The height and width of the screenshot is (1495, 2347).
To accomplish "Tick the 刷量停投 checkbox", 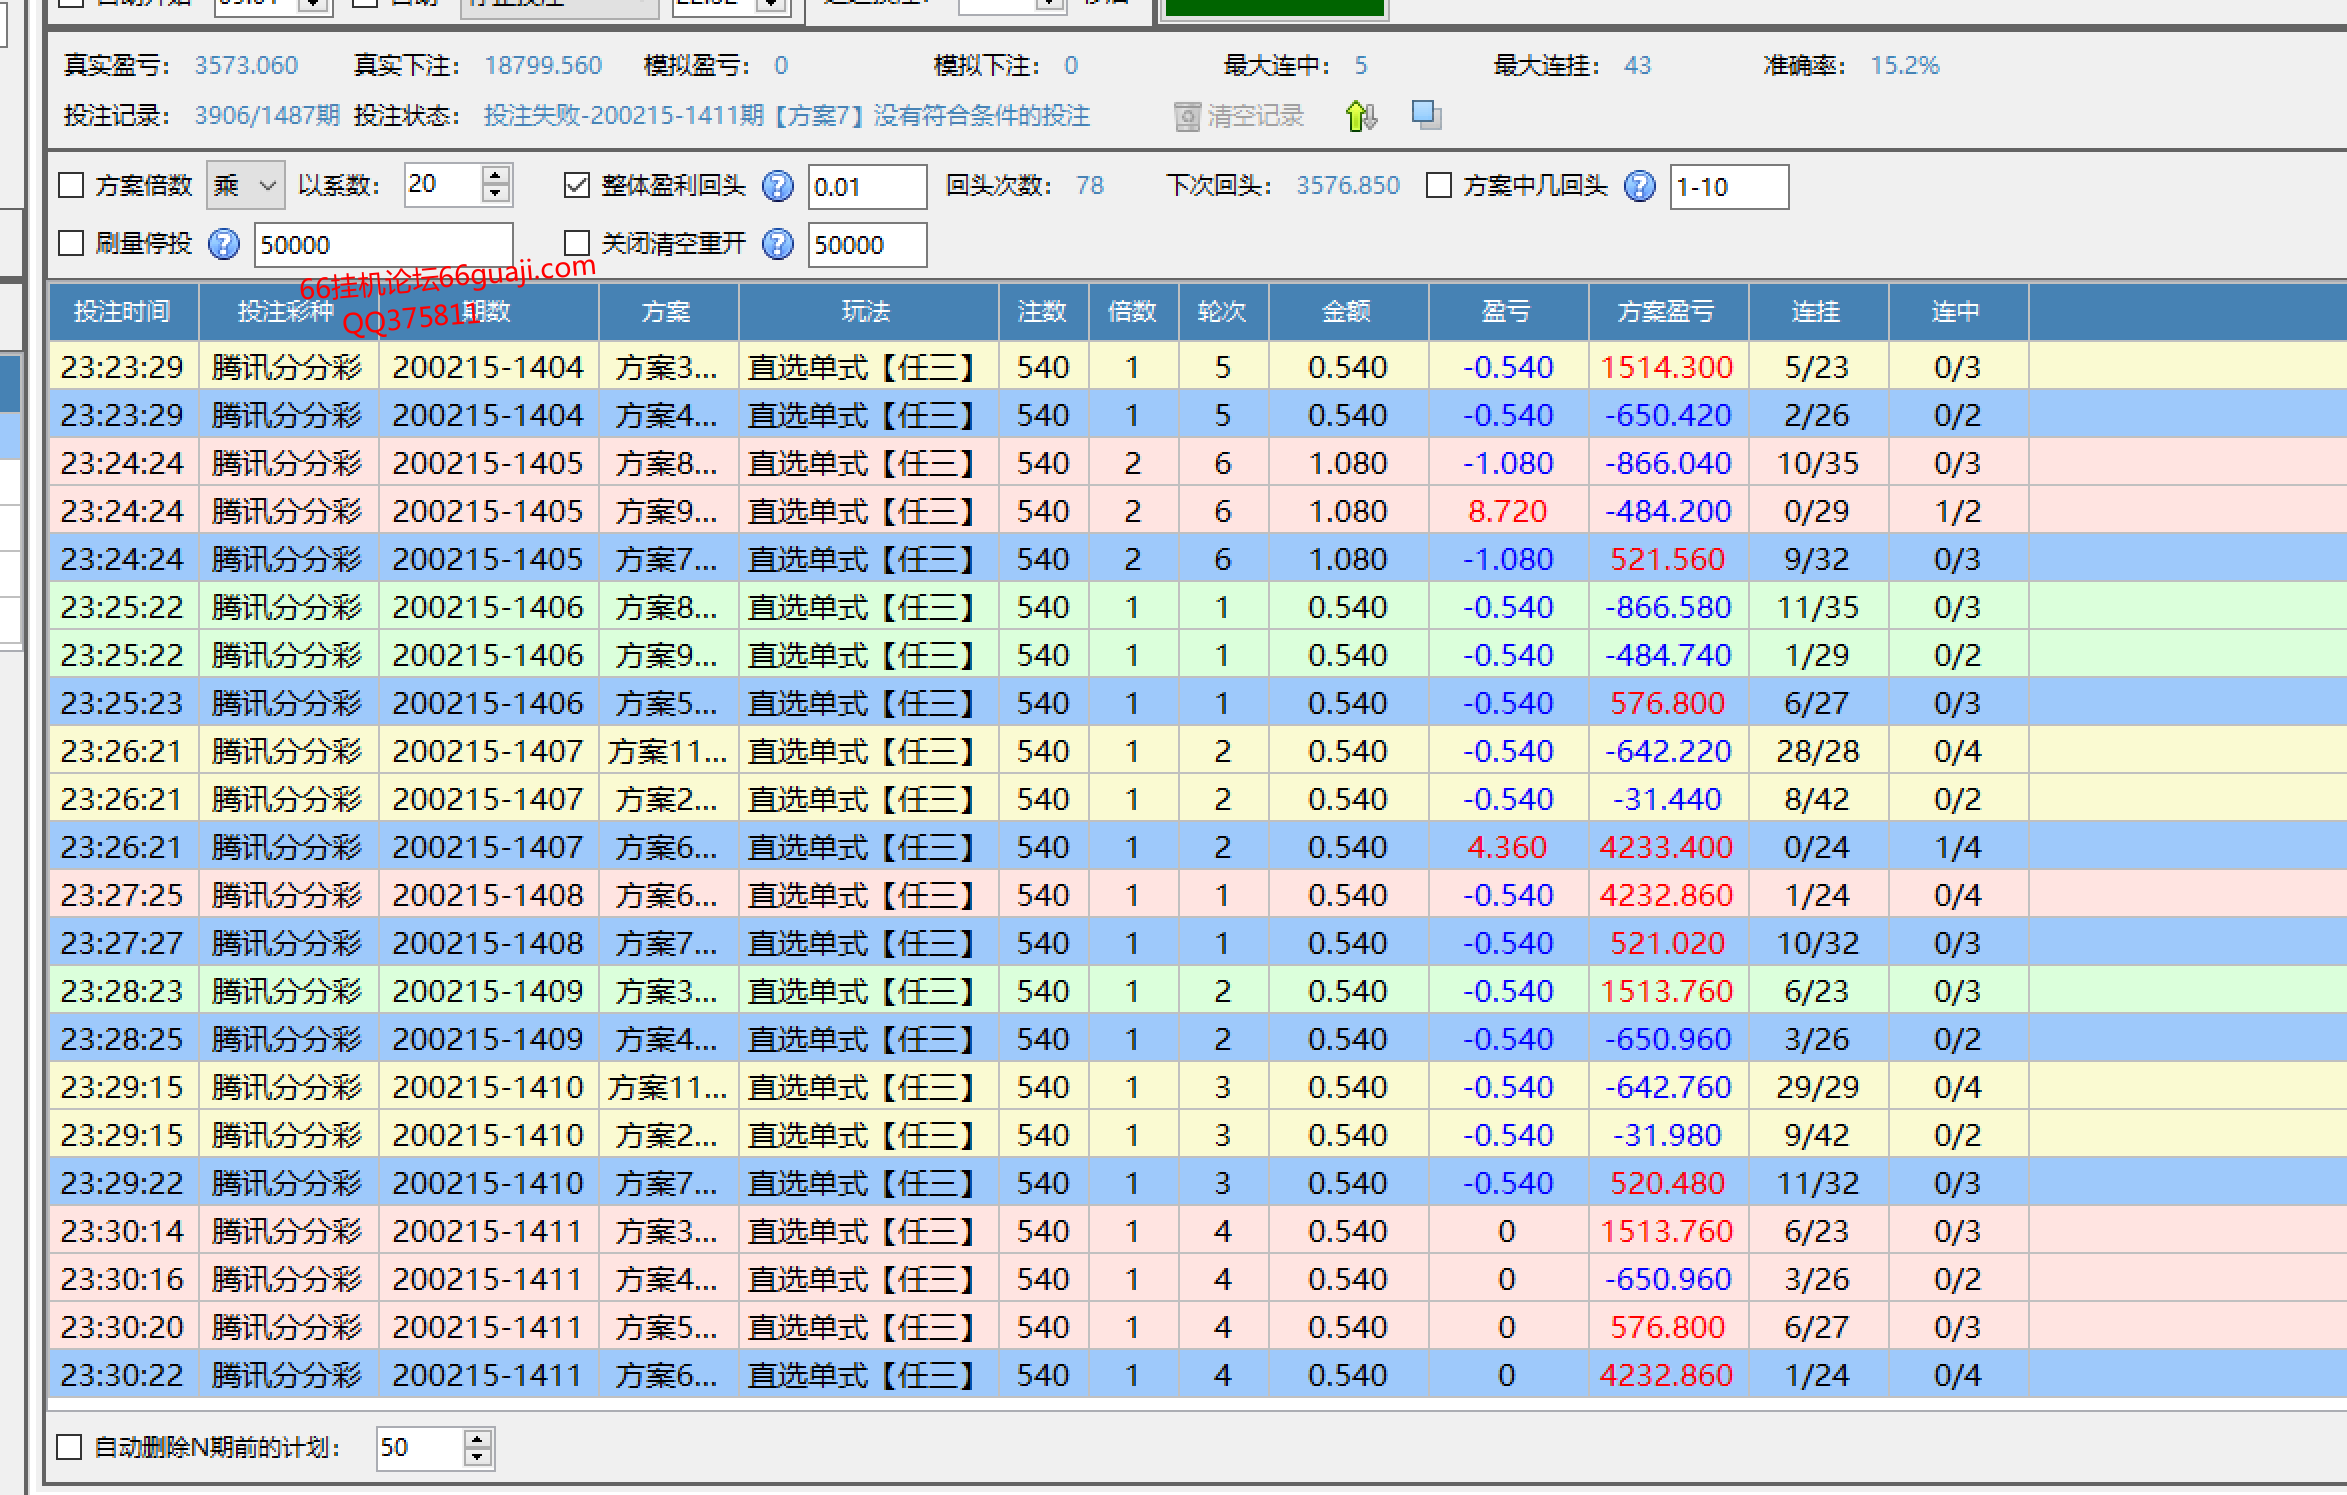I will [71, 244].
